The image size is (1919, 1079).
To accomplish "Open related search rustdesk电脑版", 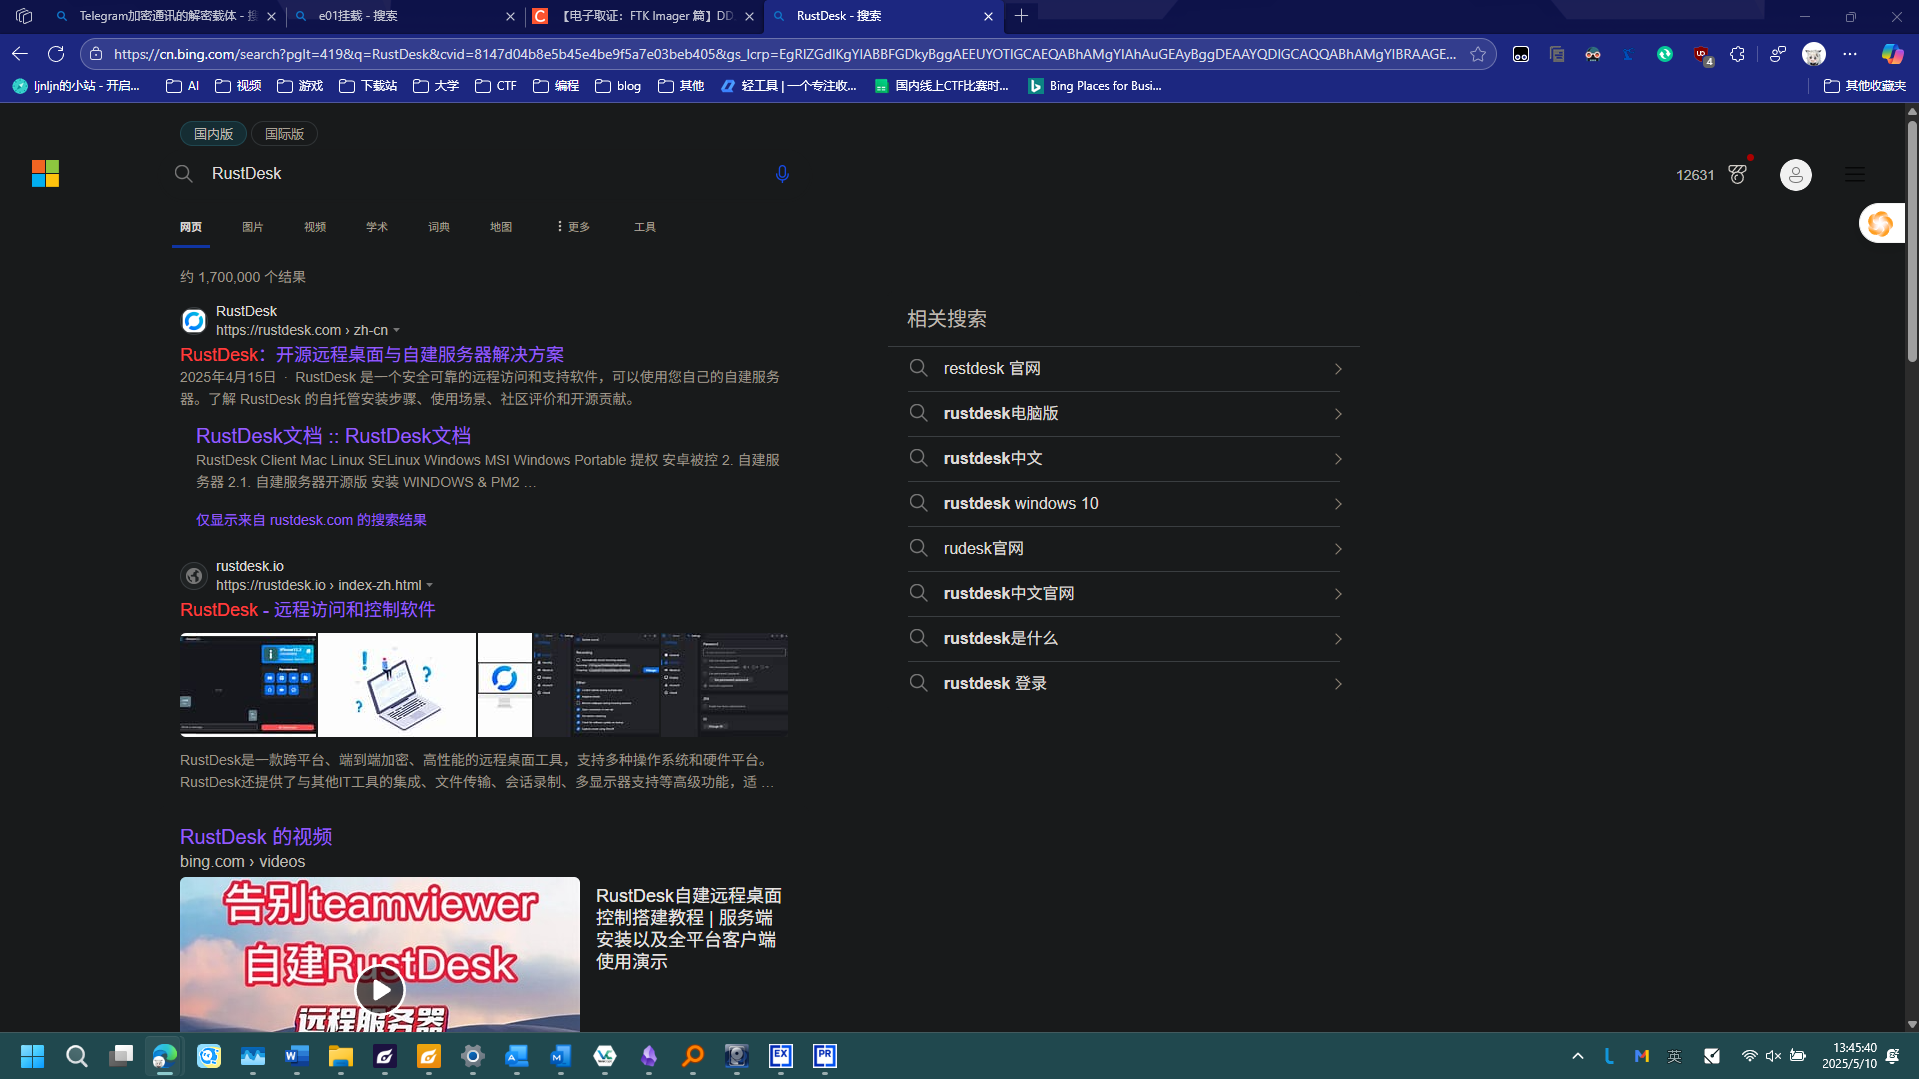I will [1124, 414].
